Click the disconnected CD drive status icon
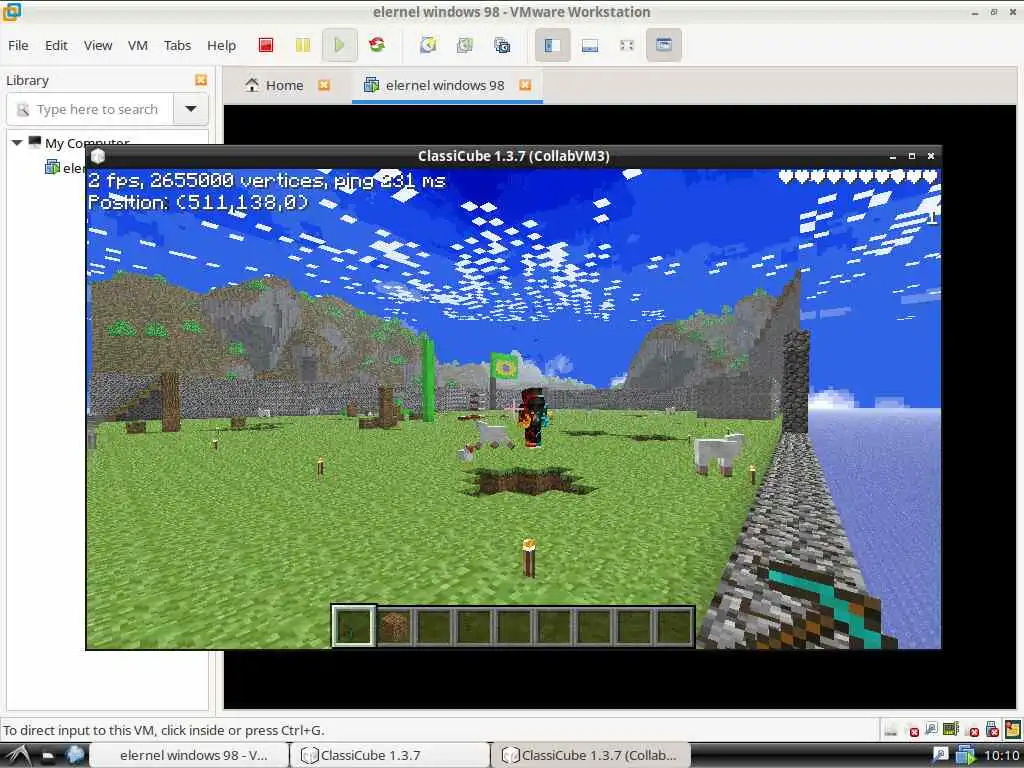Viewport: 1024px width, 768px height. pyautogui.click(x=911, y=729)
